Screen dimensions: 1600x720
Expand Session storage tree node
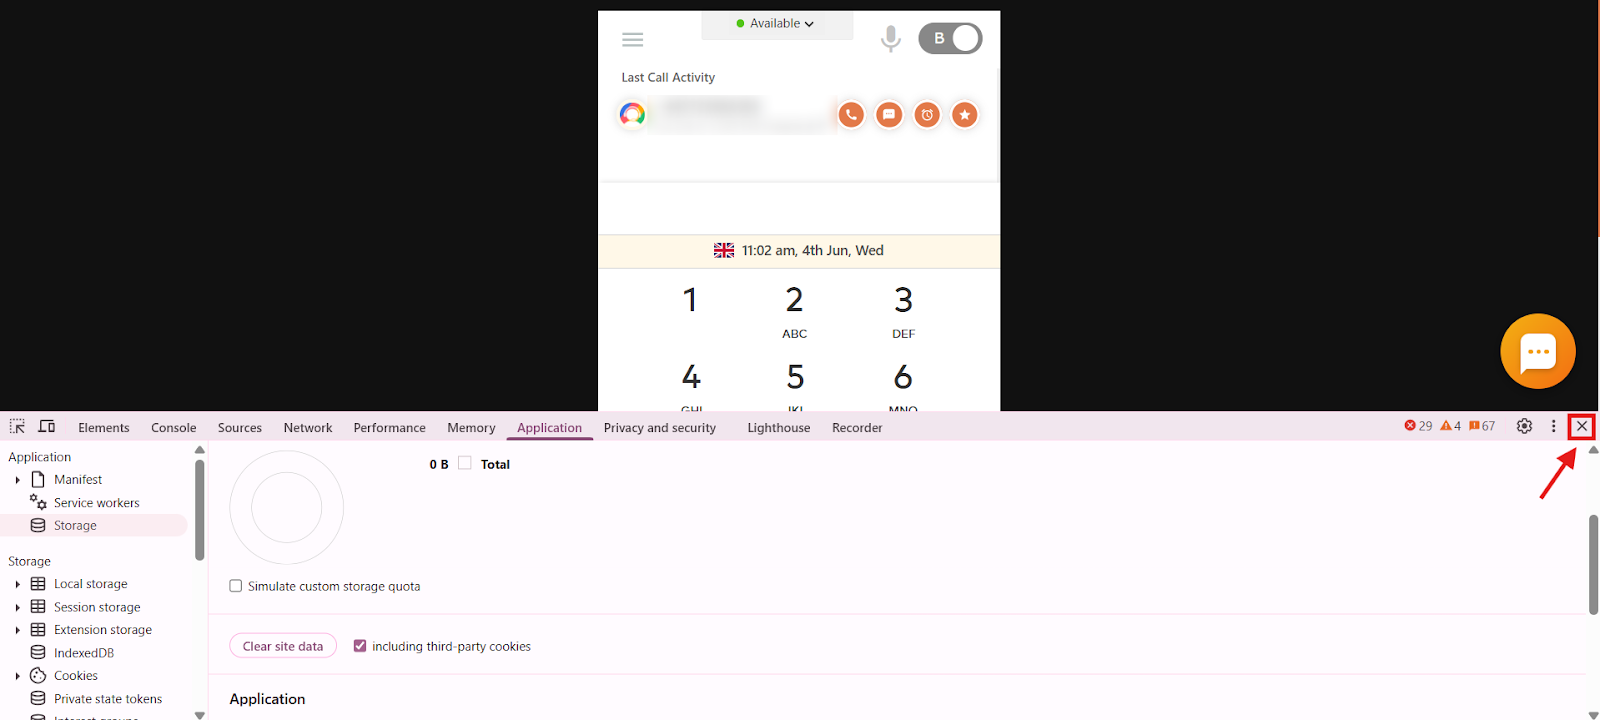[18, 607]
